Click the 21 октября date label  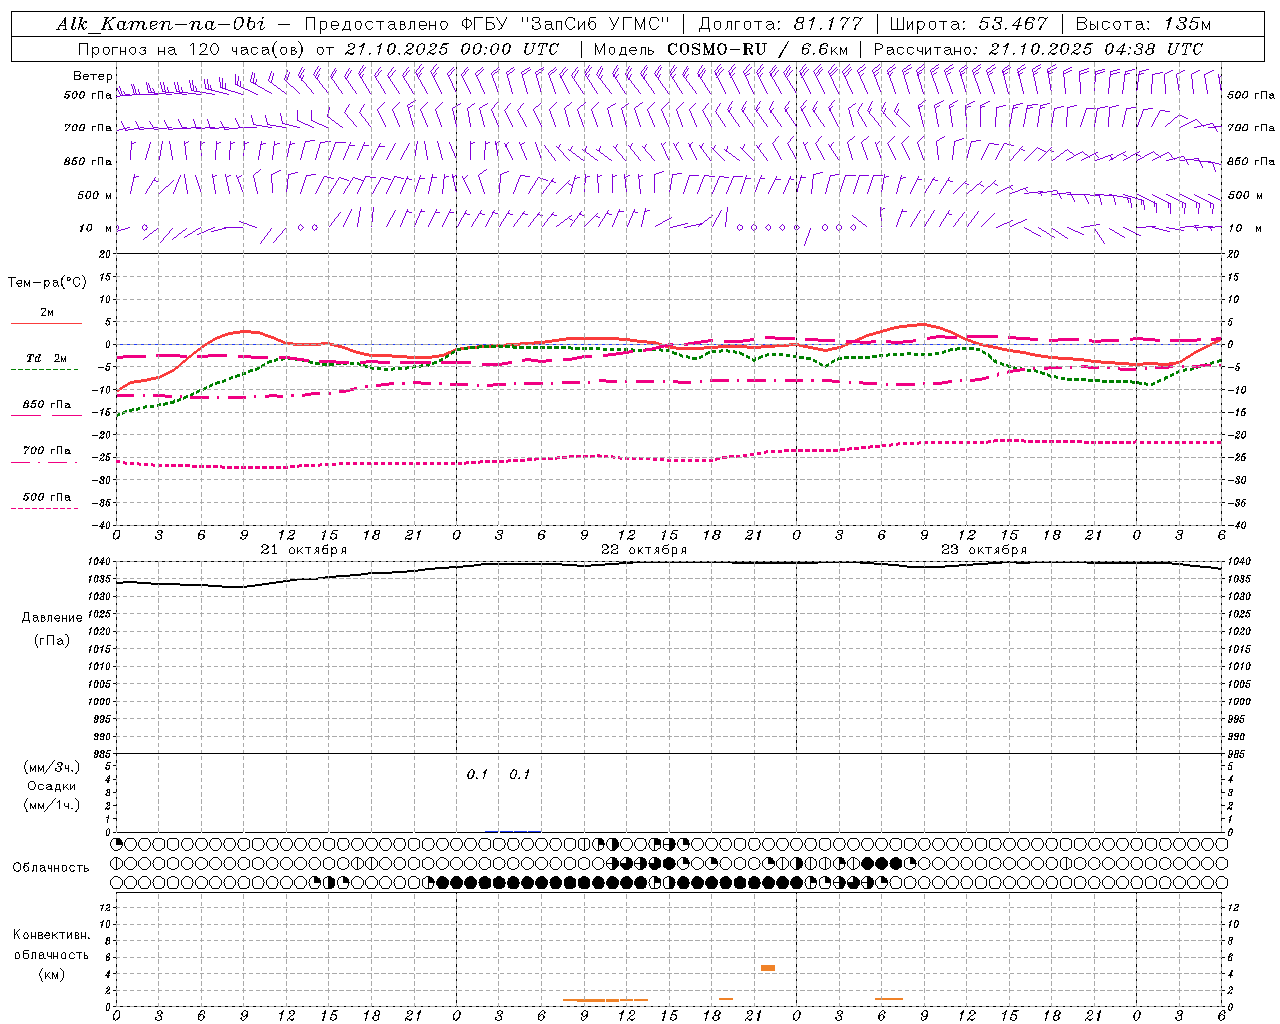coord(303,550)
